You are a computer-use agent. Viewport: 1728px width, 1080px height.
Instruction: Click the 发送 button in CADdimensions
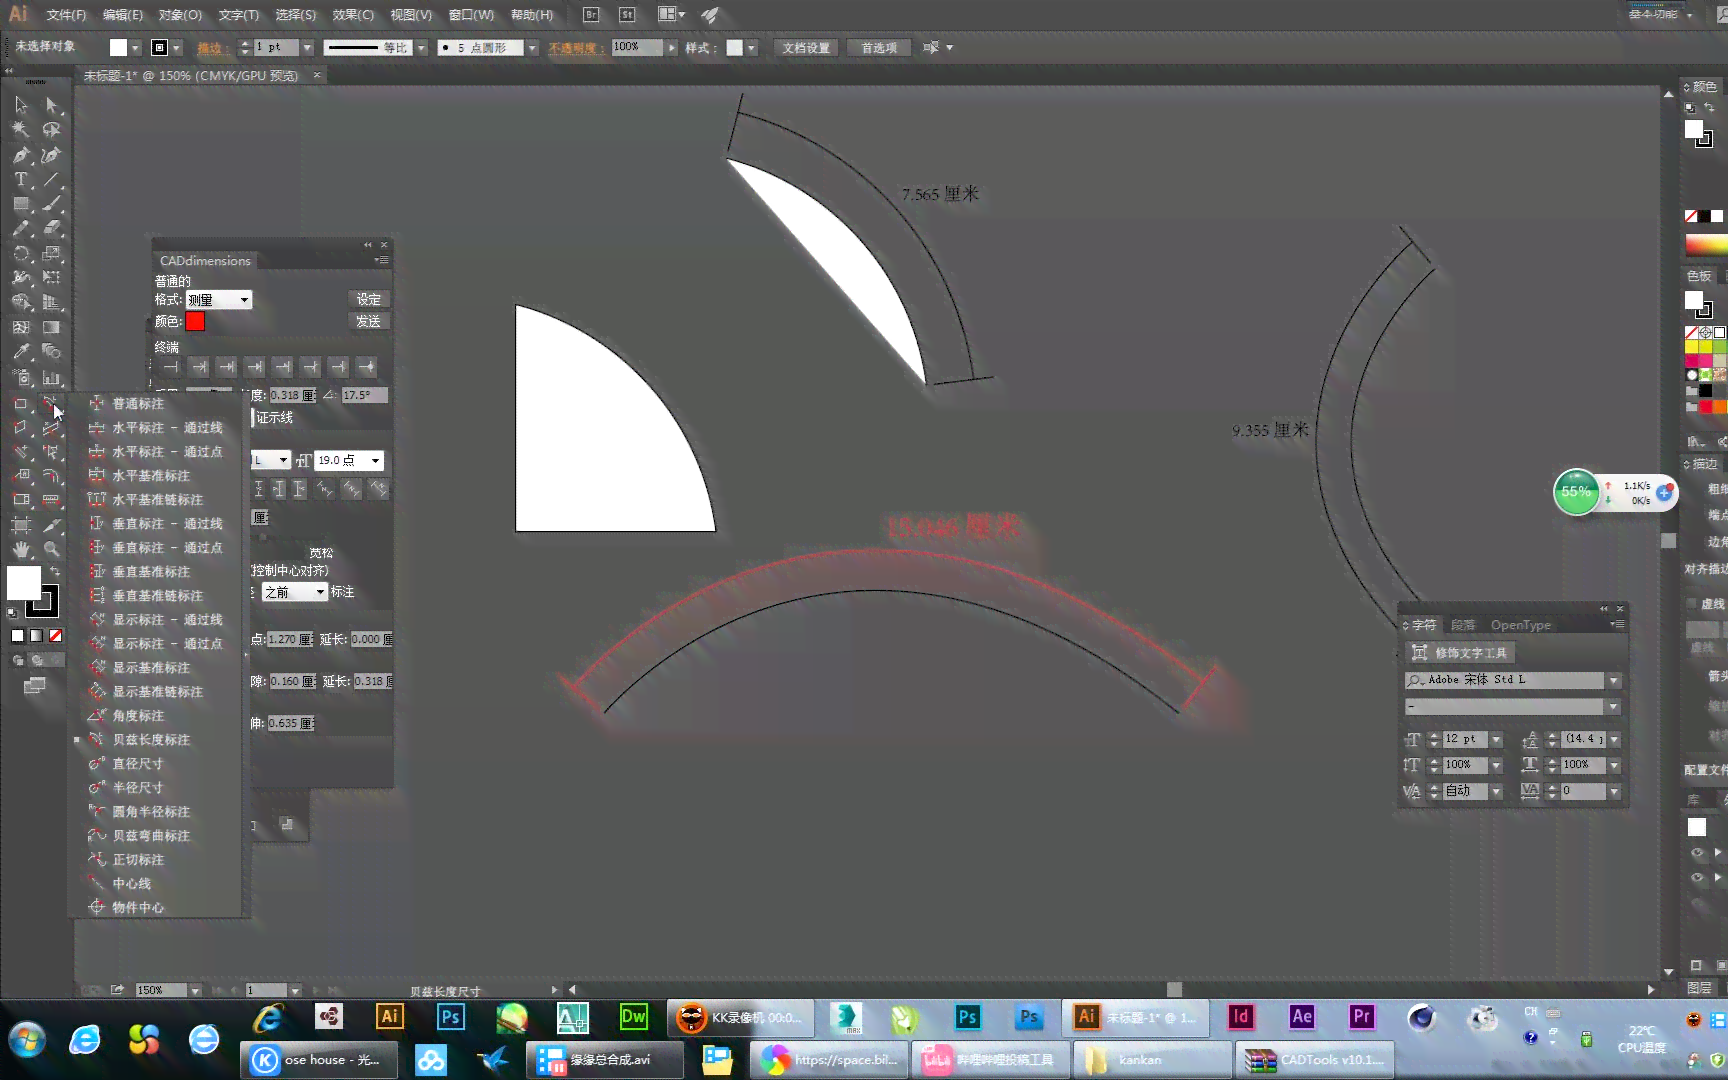[x=368, y=322]
